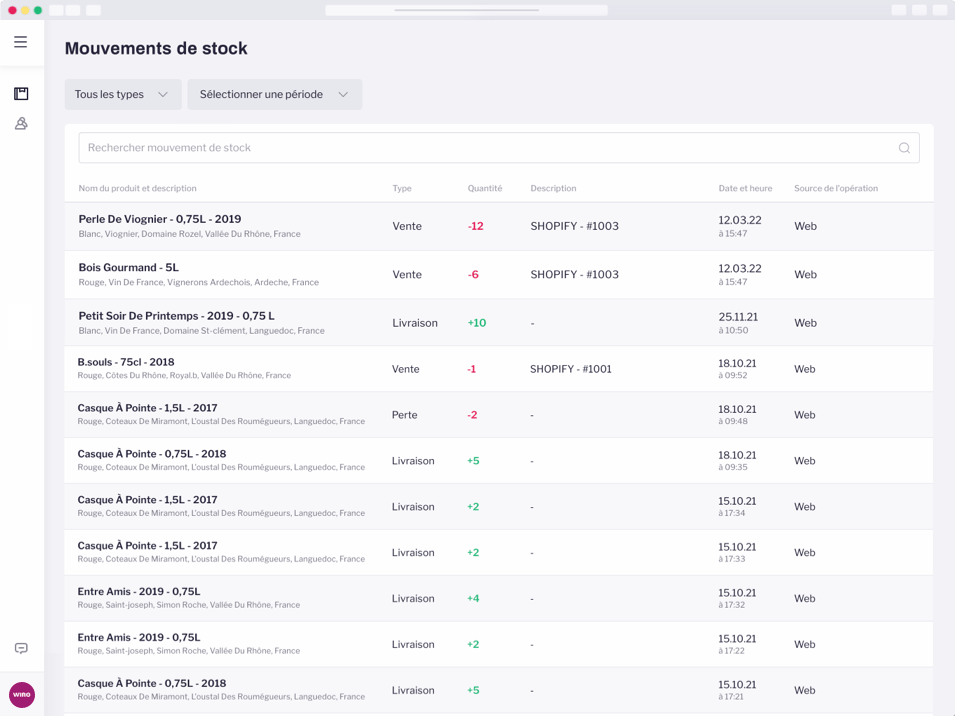Image resolution: width=955 pixels, height=716 pixels.
Task: Click quantity -6 for Bois Gourmand
Action: [473, 275]
